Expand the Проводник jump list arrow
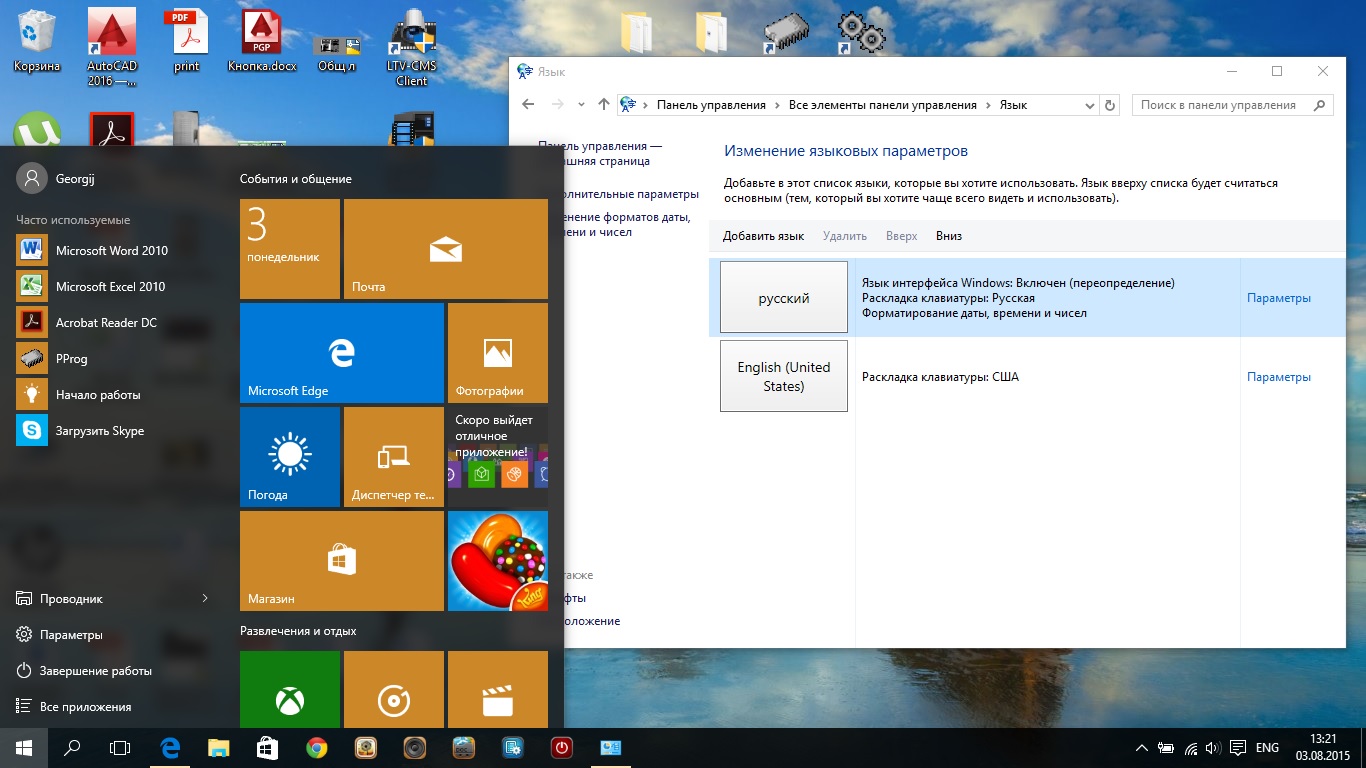Image resolution: width=1366 pixels, height=768 pixels. [205, 598]
